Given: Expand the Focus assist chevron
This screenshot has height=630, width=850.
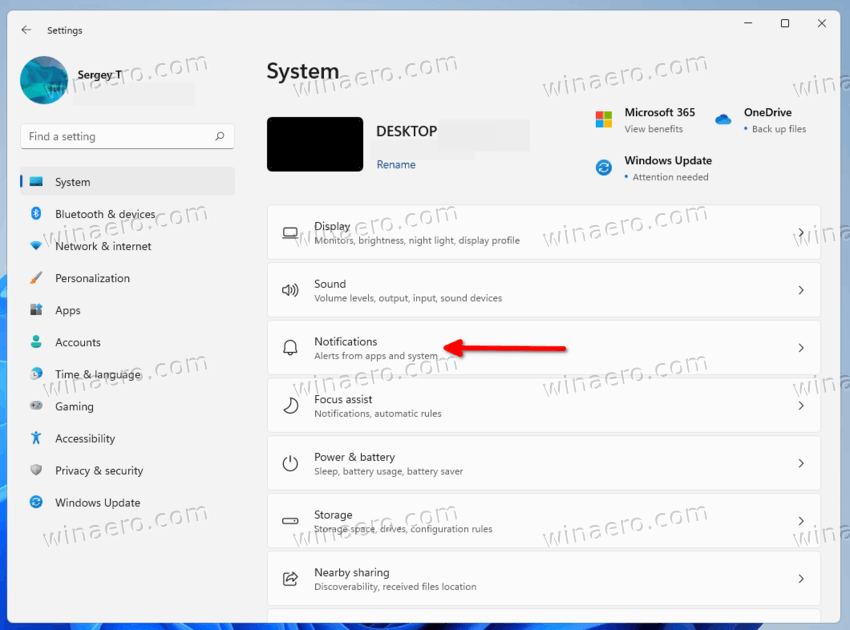Looking at the screenshot, I should pos(801,406).
